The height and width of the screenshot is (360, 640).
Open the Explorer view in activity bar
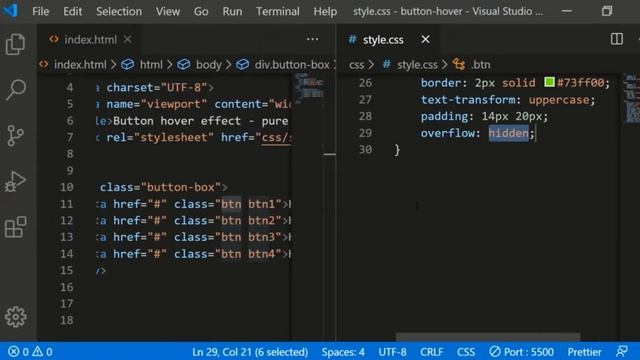(16, 44)
